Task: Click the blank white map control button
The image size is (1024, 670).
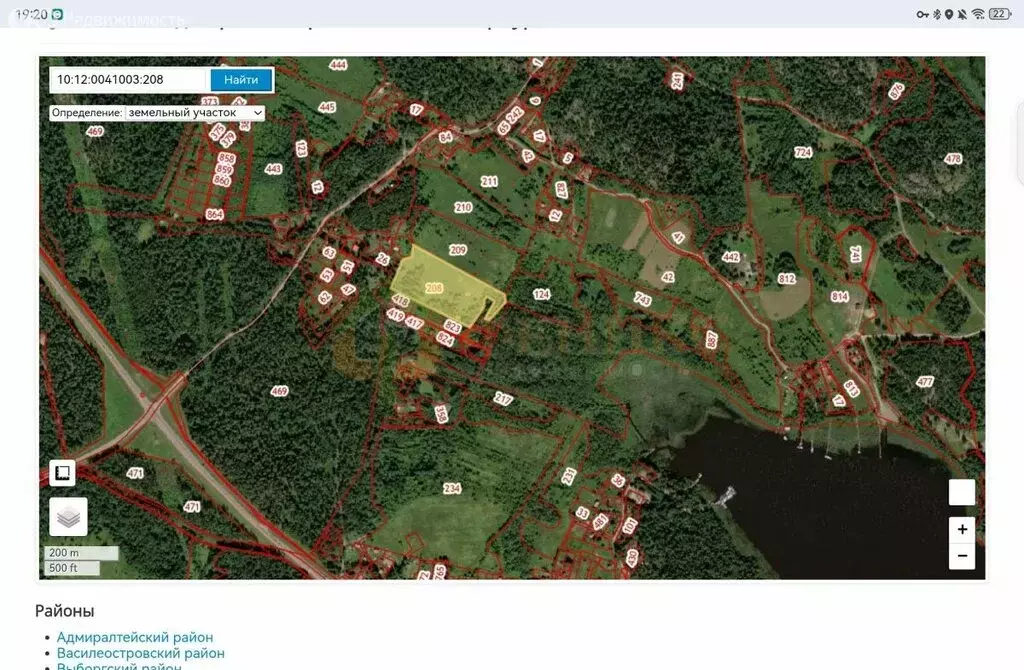Action: pos(961,492)
